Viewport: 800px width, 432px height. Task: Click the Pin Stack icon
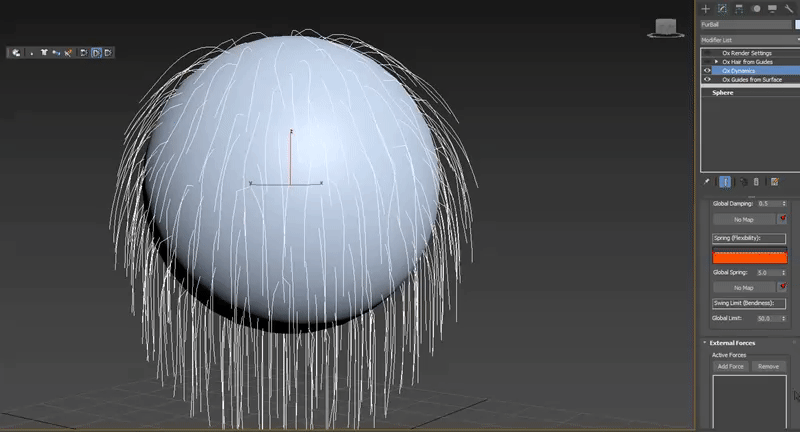coord(707,182)
